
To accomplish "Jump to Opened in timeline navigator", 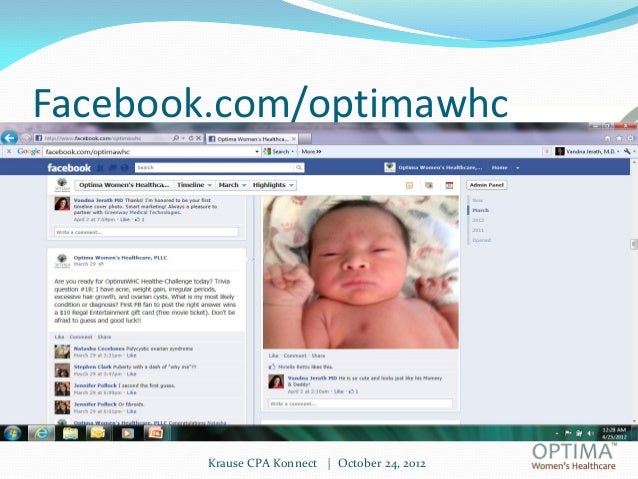I will coord(481,240).
